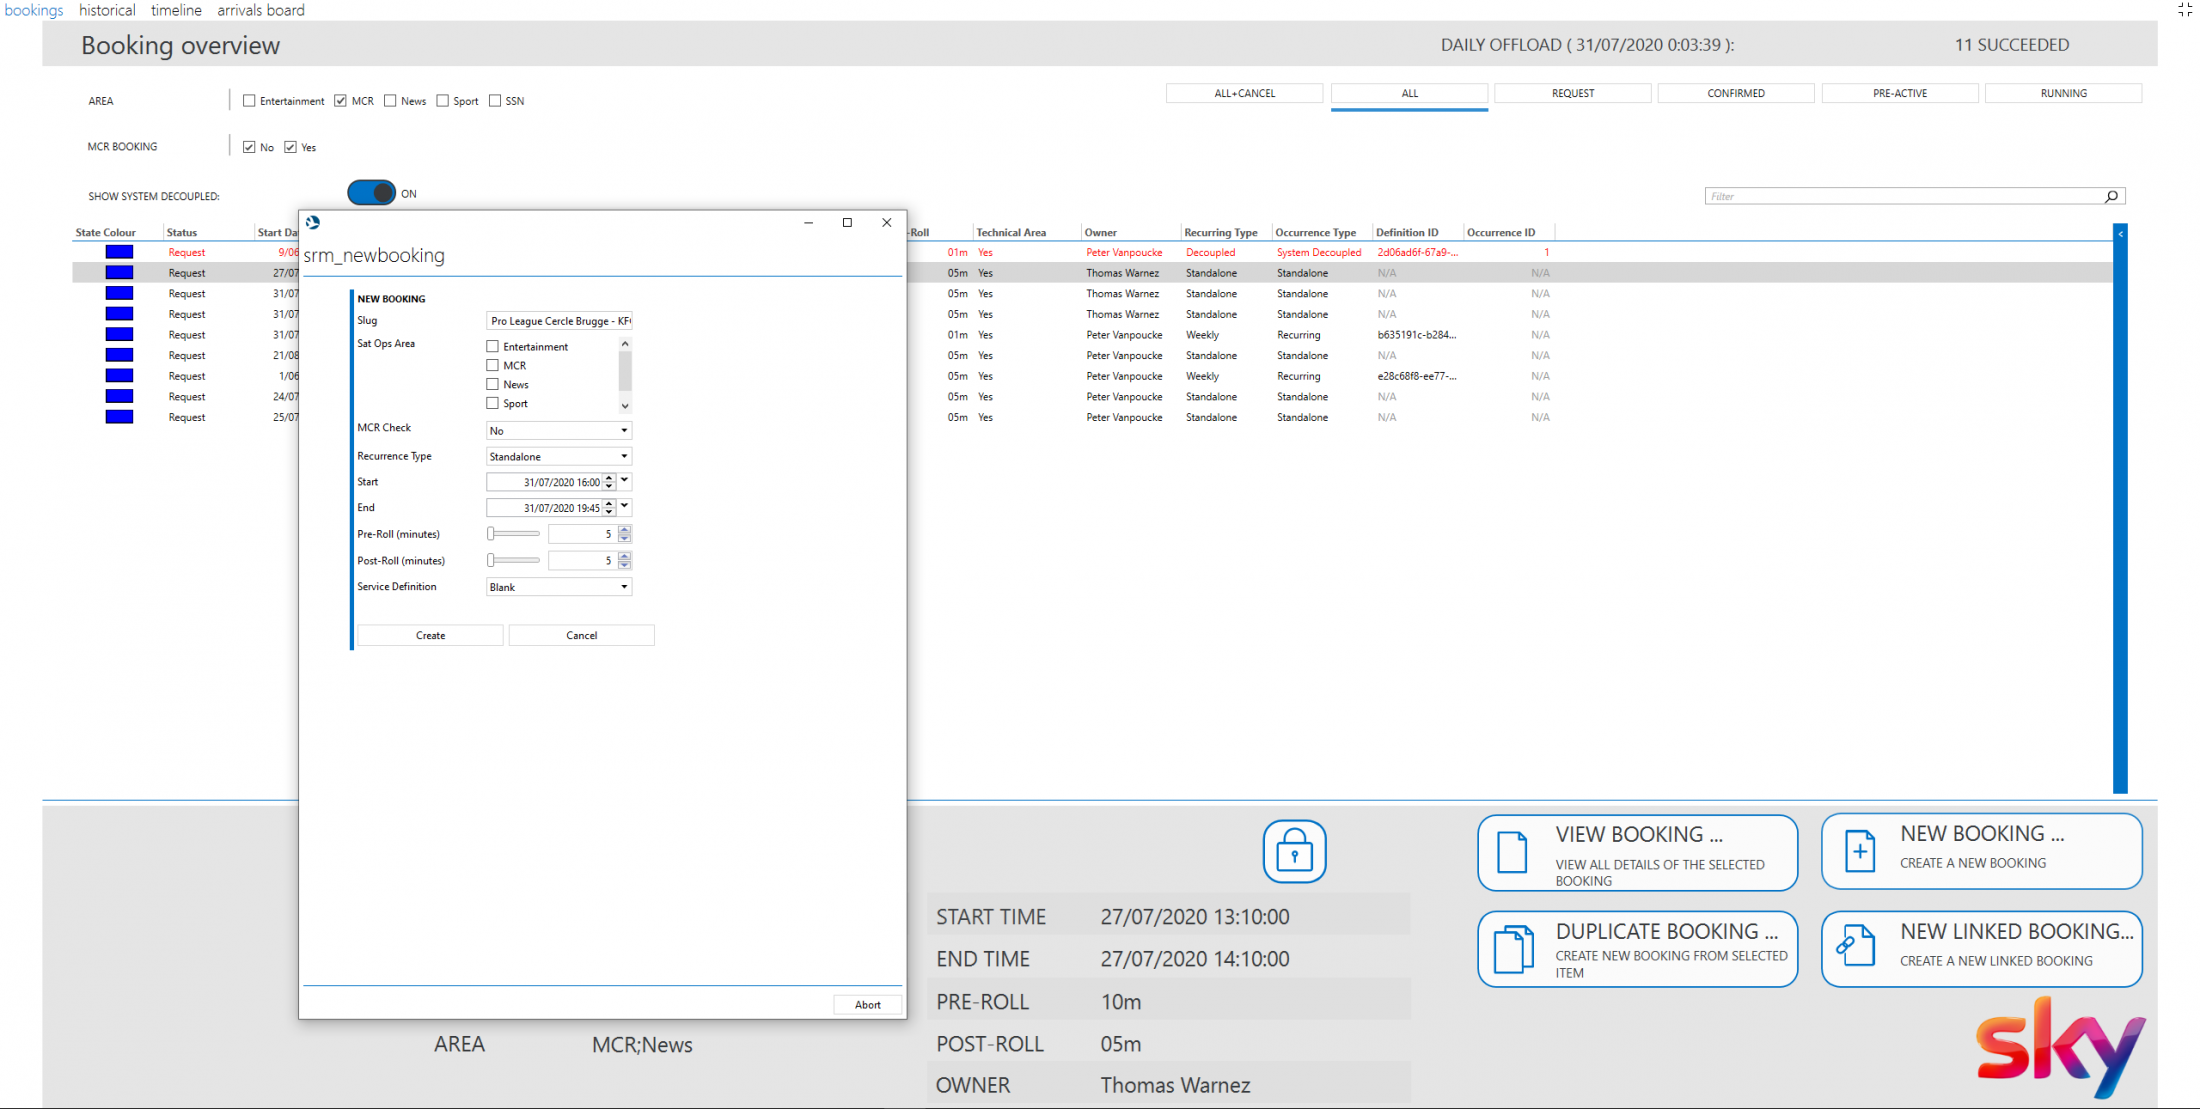Tick the Sport checkbox in Area filter

[x=442, y=100]
